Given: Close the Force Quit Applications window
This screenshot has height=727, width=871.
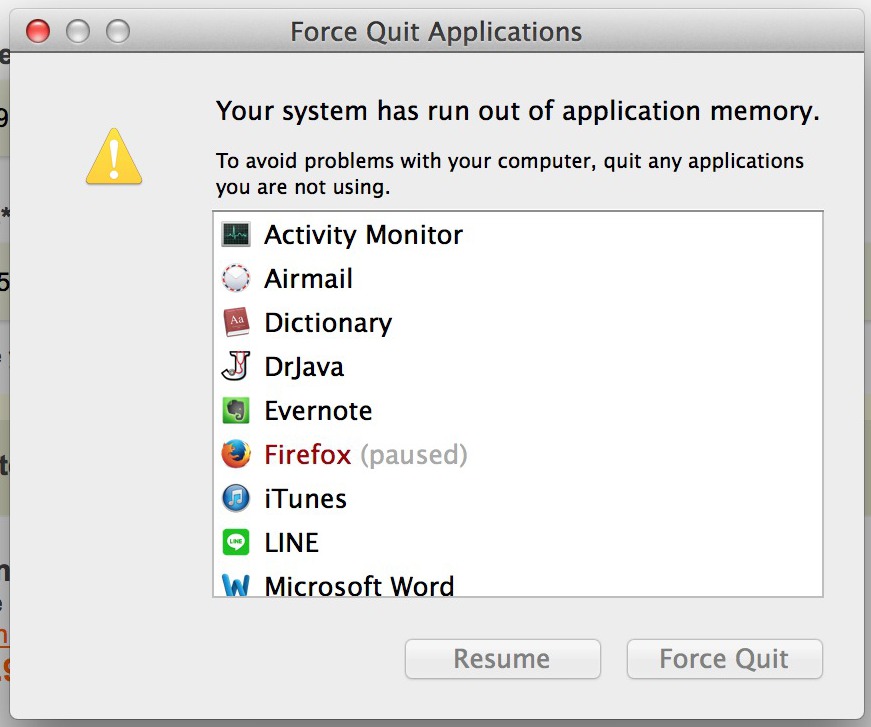Looking at the screenshot, I should [38, 31].
